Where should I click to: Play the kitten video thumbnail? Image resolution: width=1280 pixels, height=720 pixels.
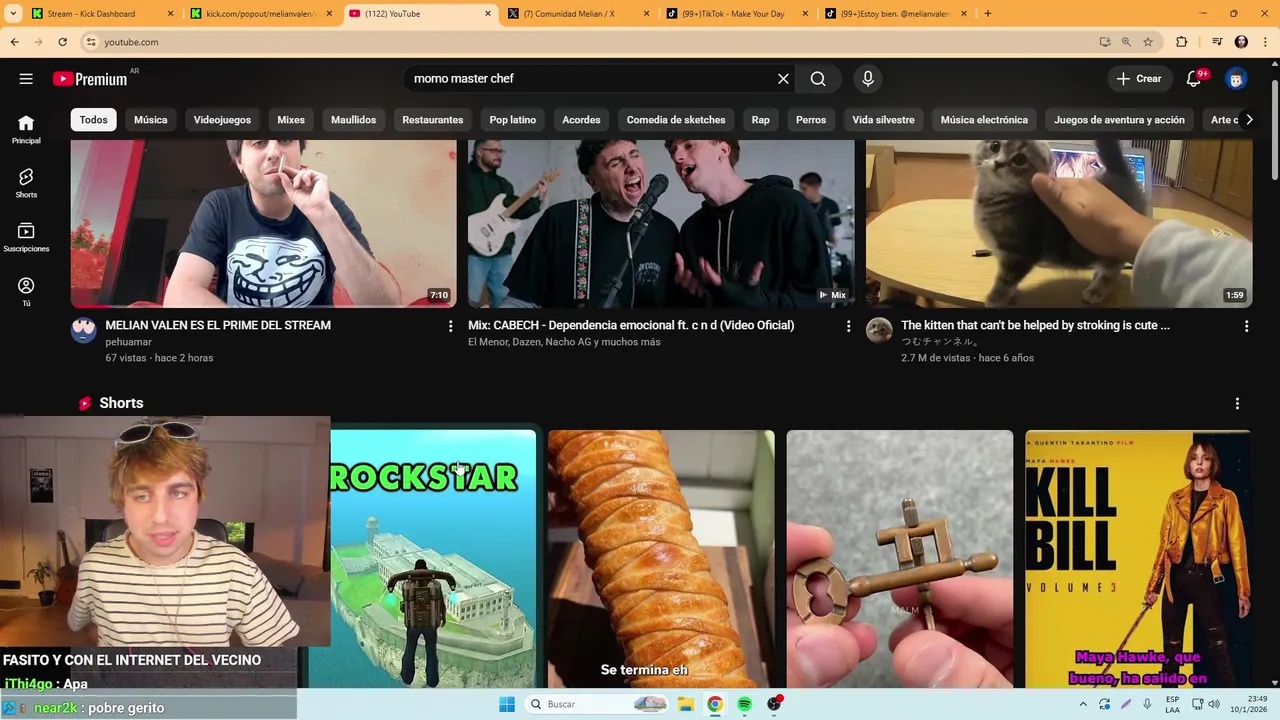(1059, 224)
